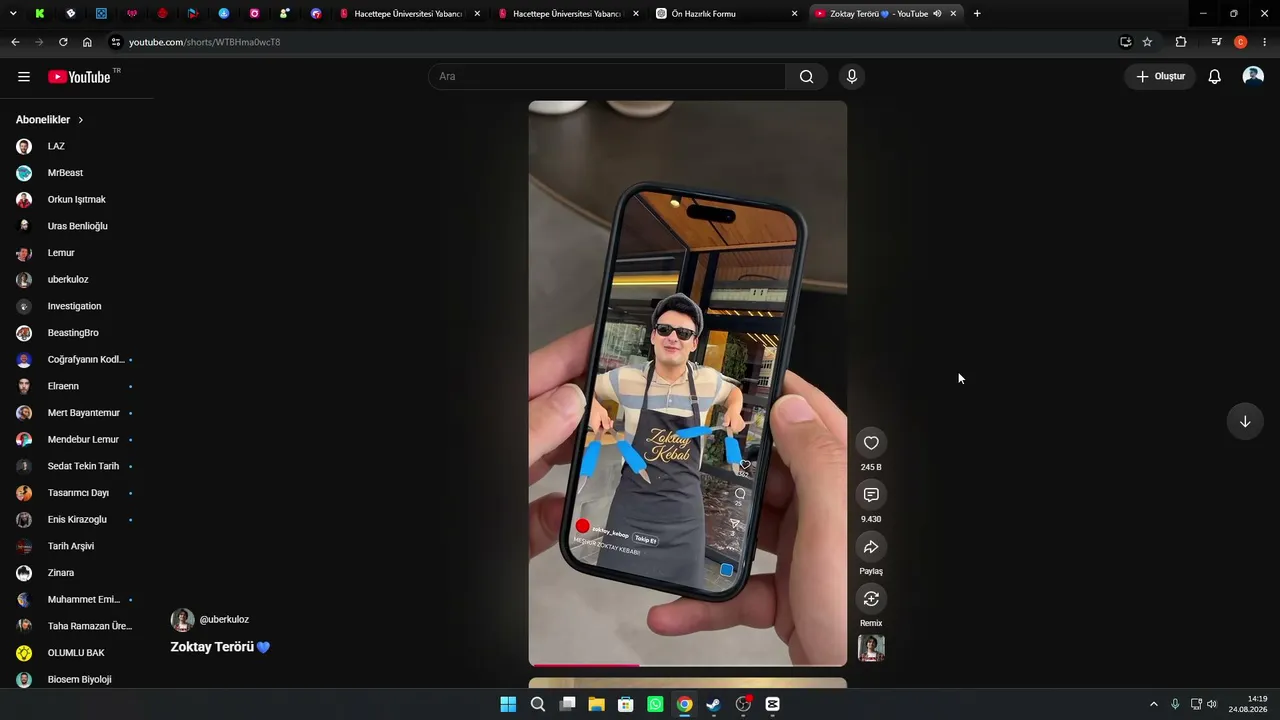Close the Zoktay Terörü YouTube tab
Viewport: 1280px width, 720px height.
953,14
